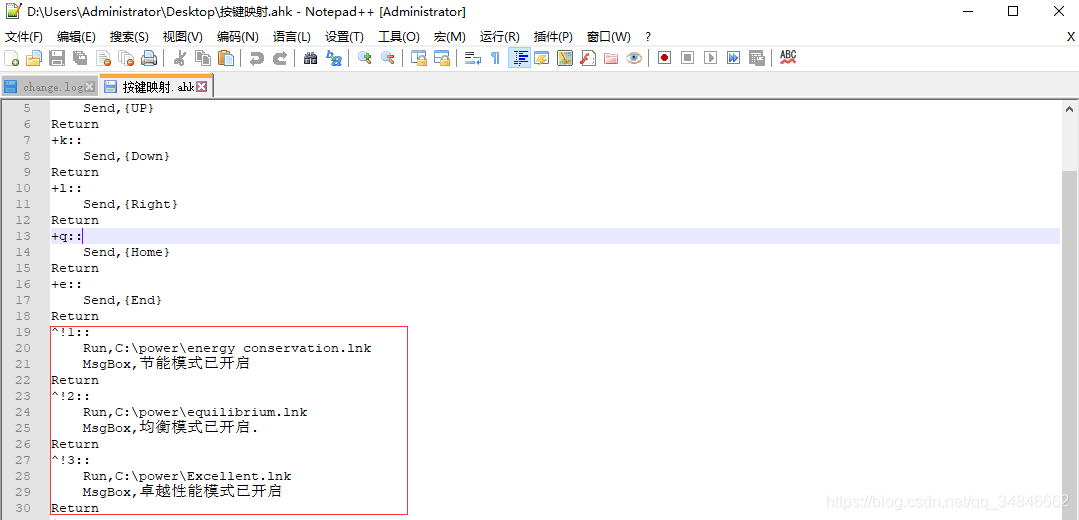The height and width of the screenshot is (520, 1079).
Task: Click the New file toolbar icon
Action: (x=12, y=58)
